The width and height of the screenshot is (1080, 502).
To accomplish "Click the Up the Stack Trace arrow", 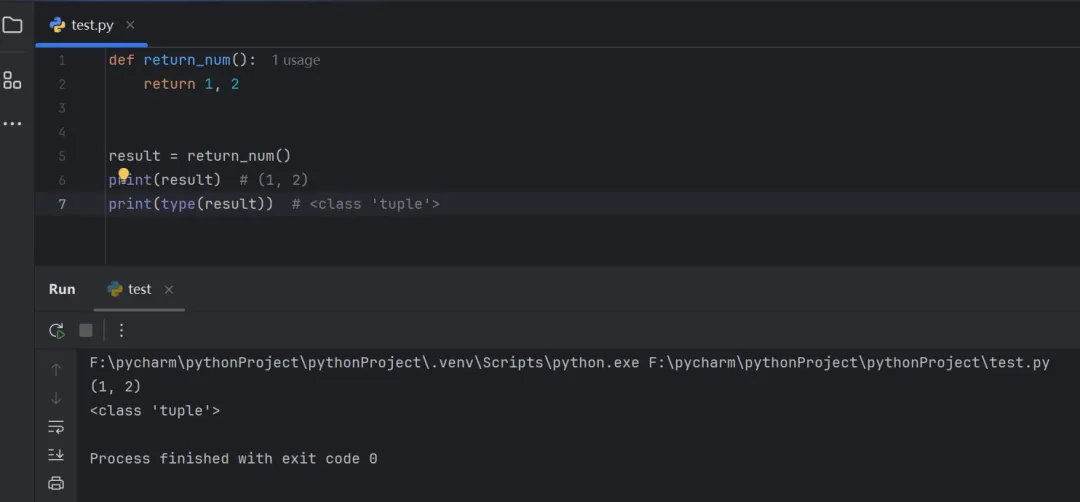I will [x=56, y=370].
